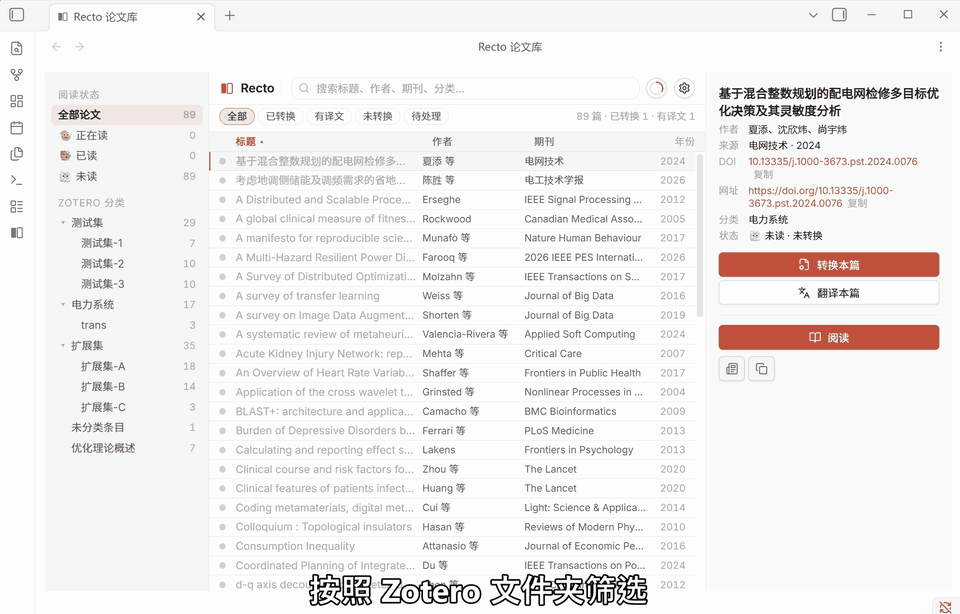The width and height of the screenshot is (960, 614).
Task: Select paper 'A manifesto for reproducible scie...'
Action: tap(452, 238)
